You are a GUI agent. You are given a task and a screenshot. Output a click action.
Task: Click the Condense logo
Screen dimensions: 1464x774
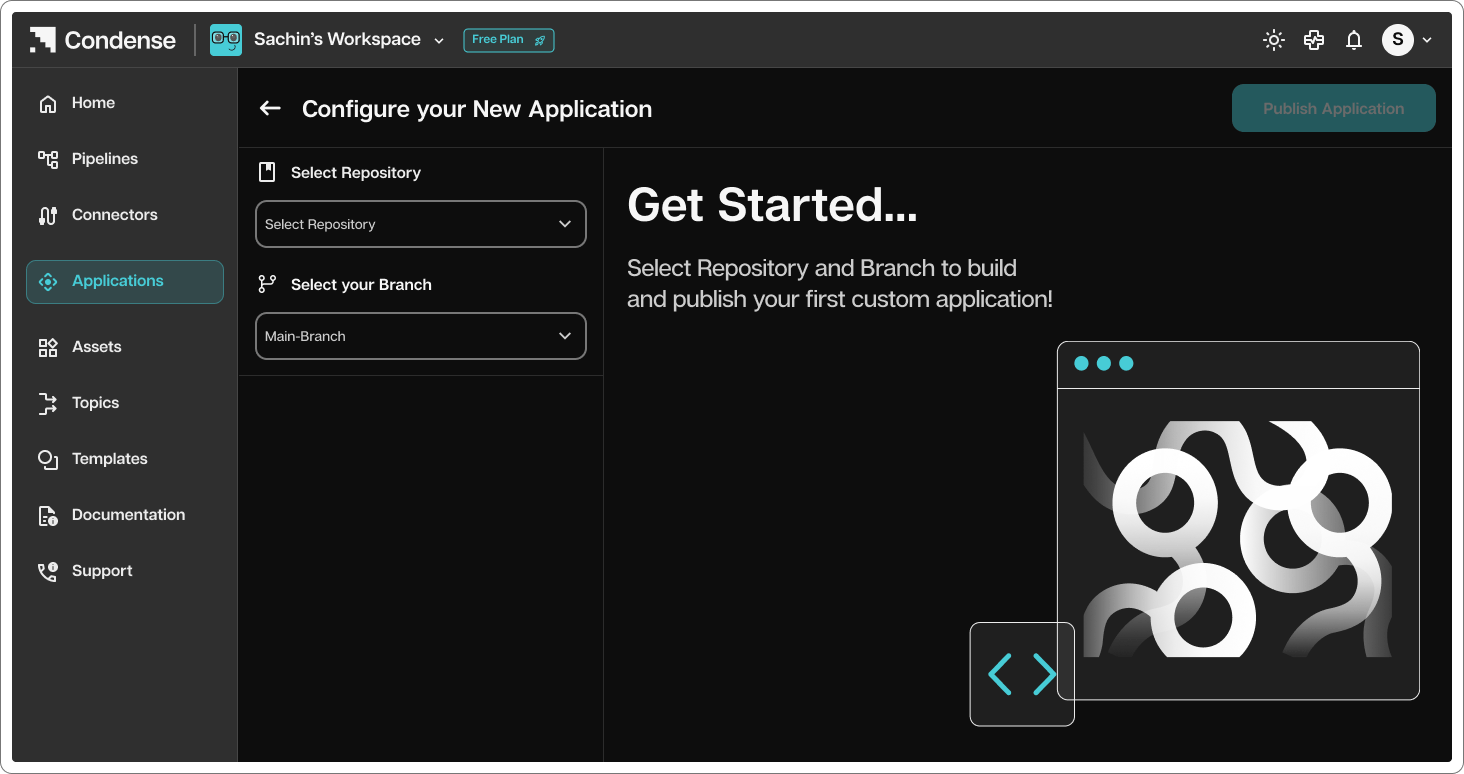point(103,40)
